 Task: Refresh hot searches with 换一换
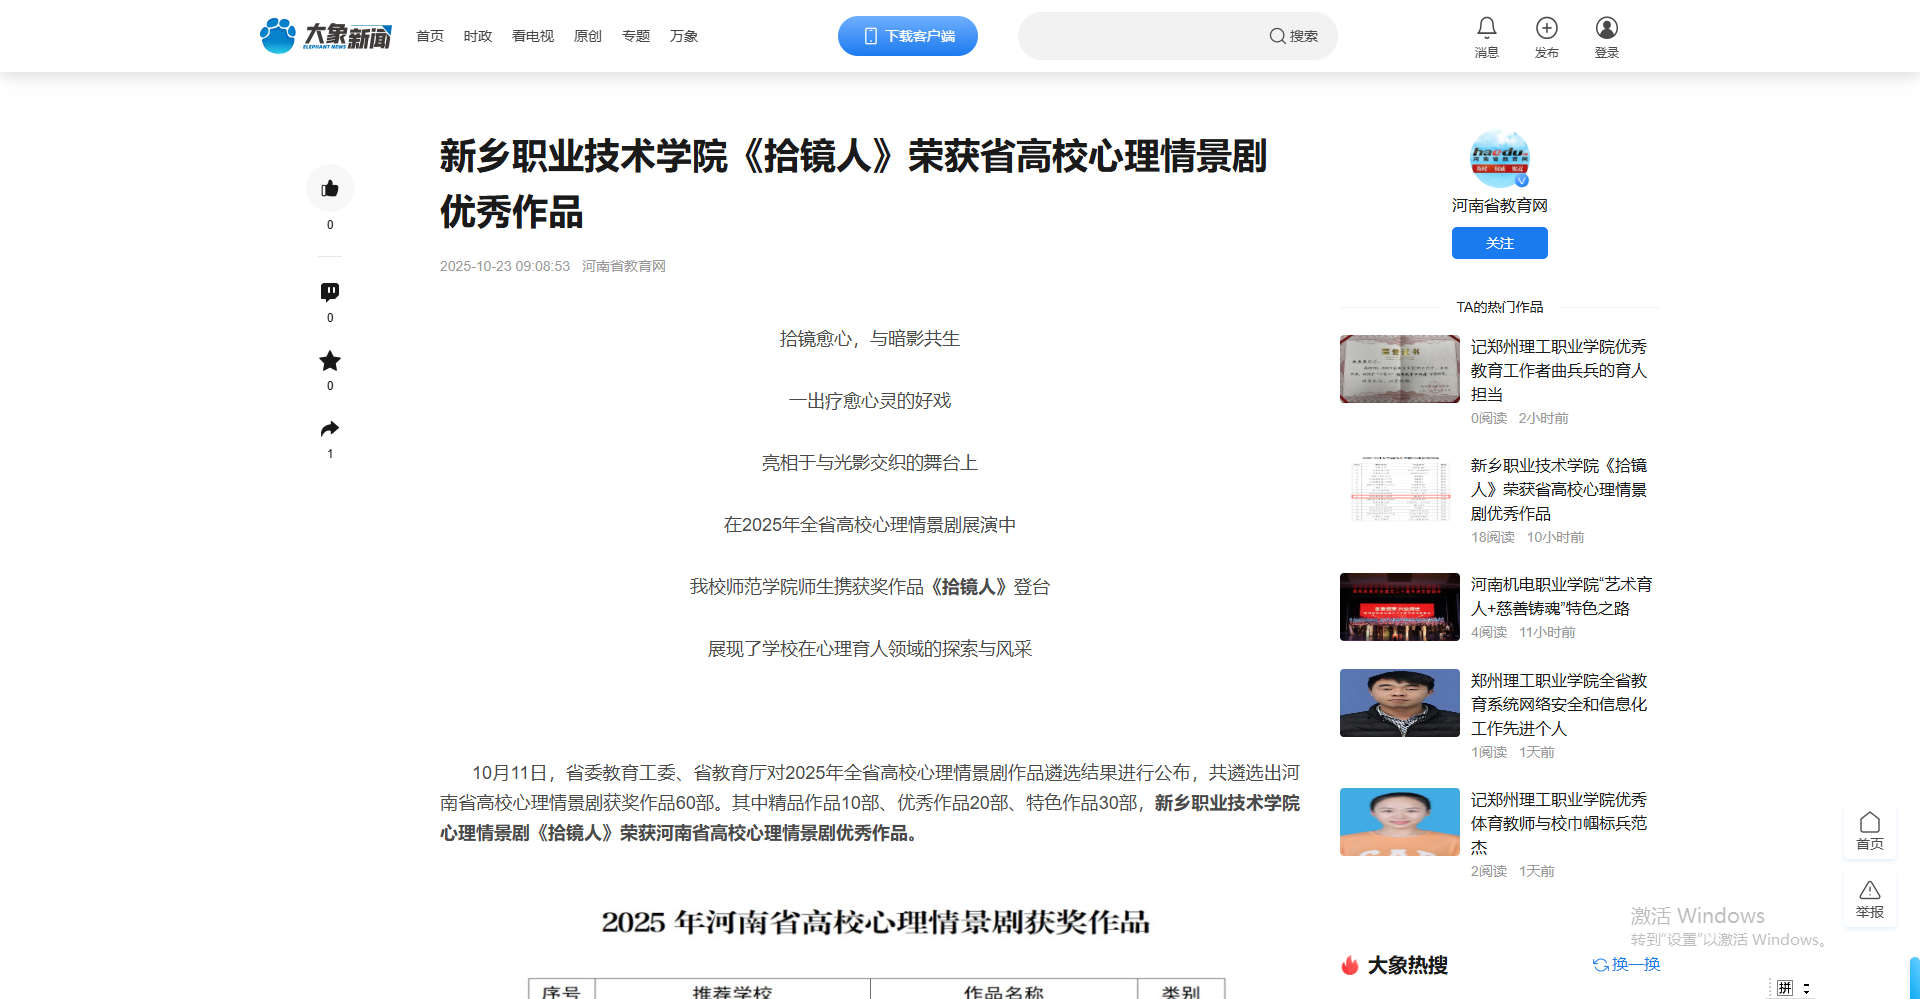tap(1626, 965)
